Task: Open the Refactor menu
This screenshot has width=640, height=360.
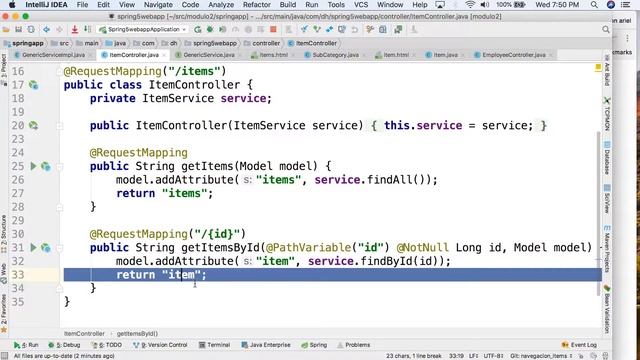Action: tap(256, 5)
